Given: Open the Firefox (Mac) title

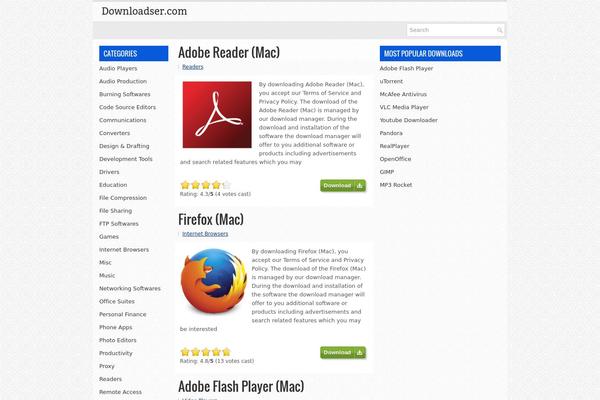Looking at the screenshot, I should click(x=211, y=219).
